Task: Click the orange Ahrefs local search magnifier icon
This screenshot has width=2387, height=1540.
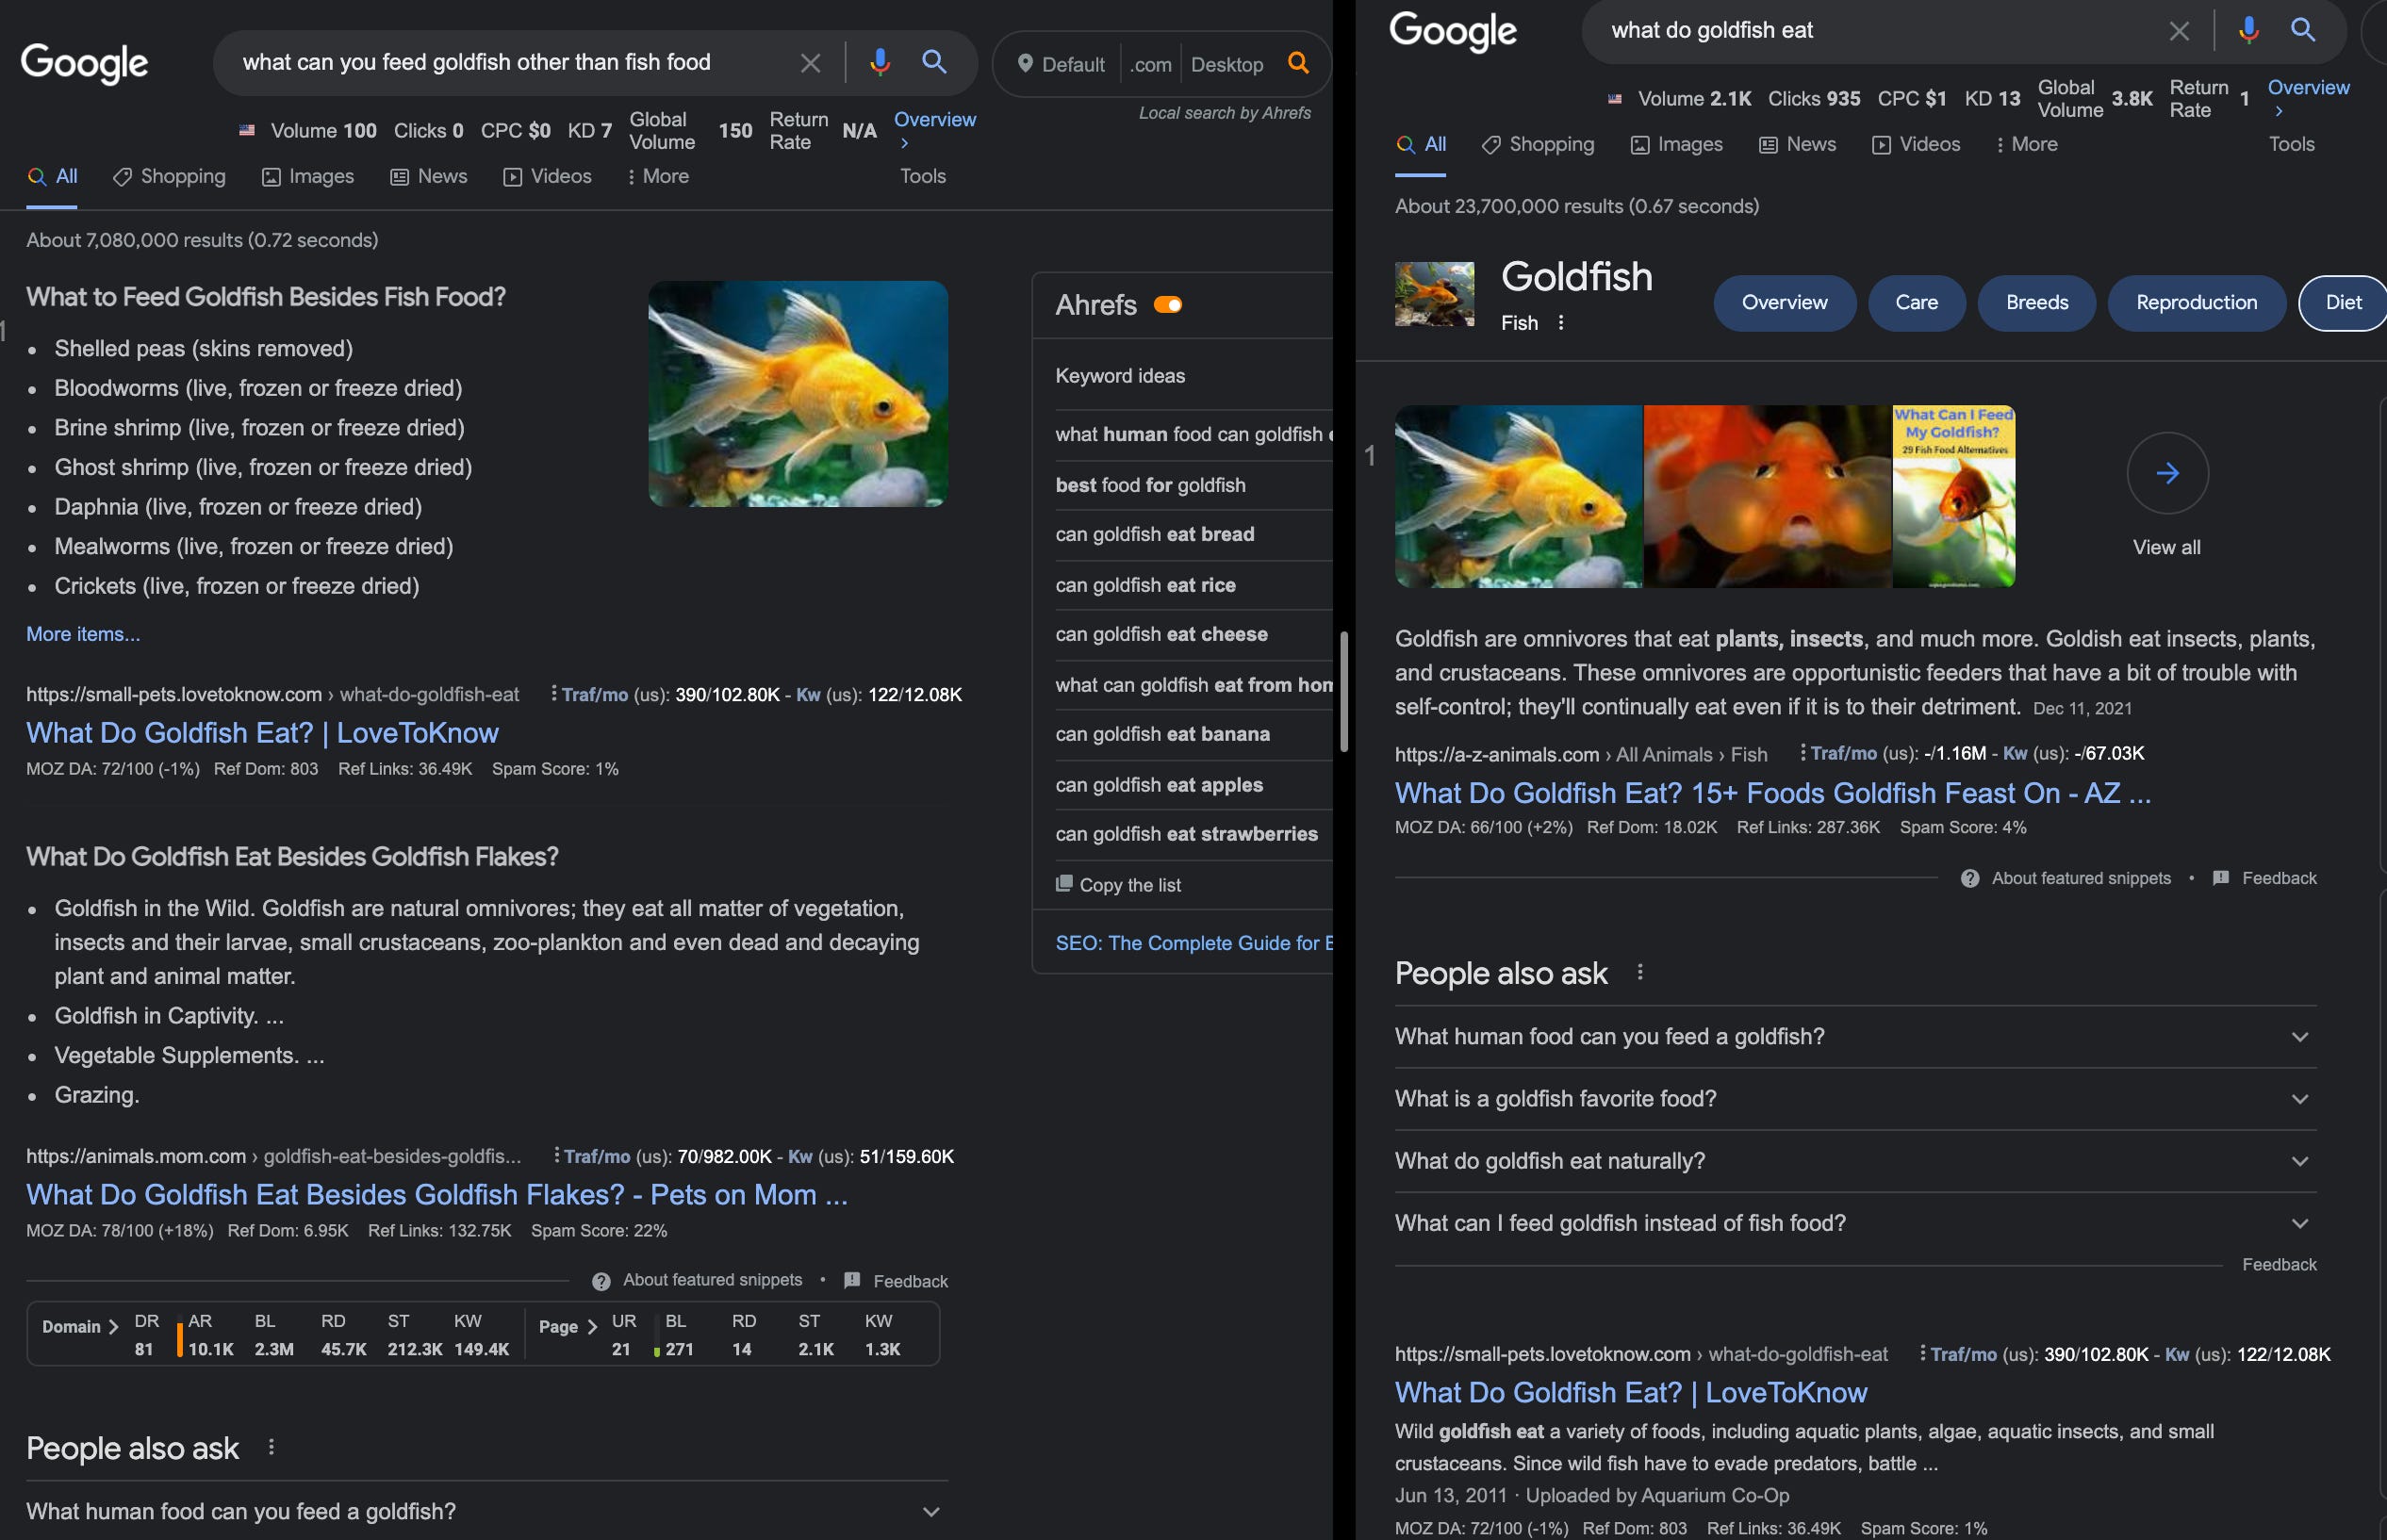Action: (1298, 63)
